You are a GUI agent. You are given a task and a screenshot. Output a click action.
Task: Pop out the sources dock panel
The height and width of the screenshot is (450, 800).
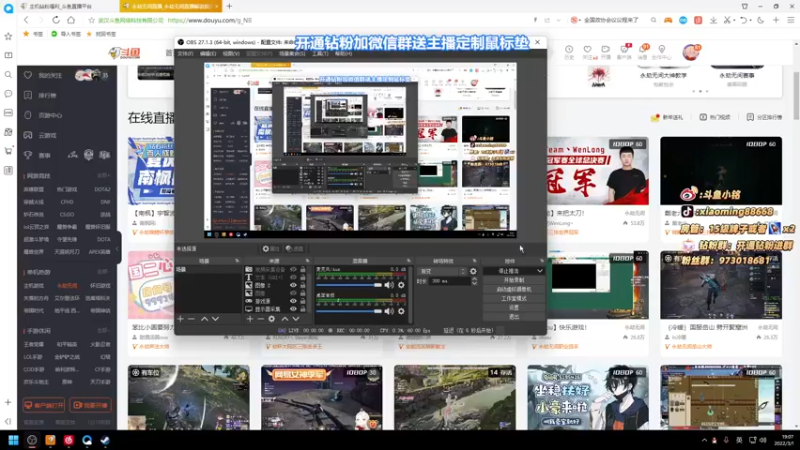pos(307,261)
